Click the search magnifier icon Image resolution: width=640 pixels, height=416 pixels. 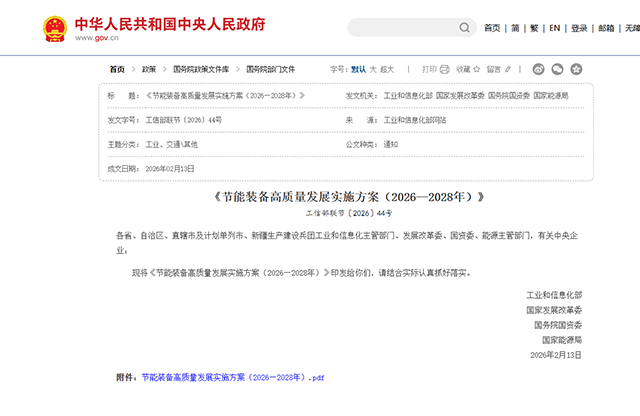pos(464,27)
